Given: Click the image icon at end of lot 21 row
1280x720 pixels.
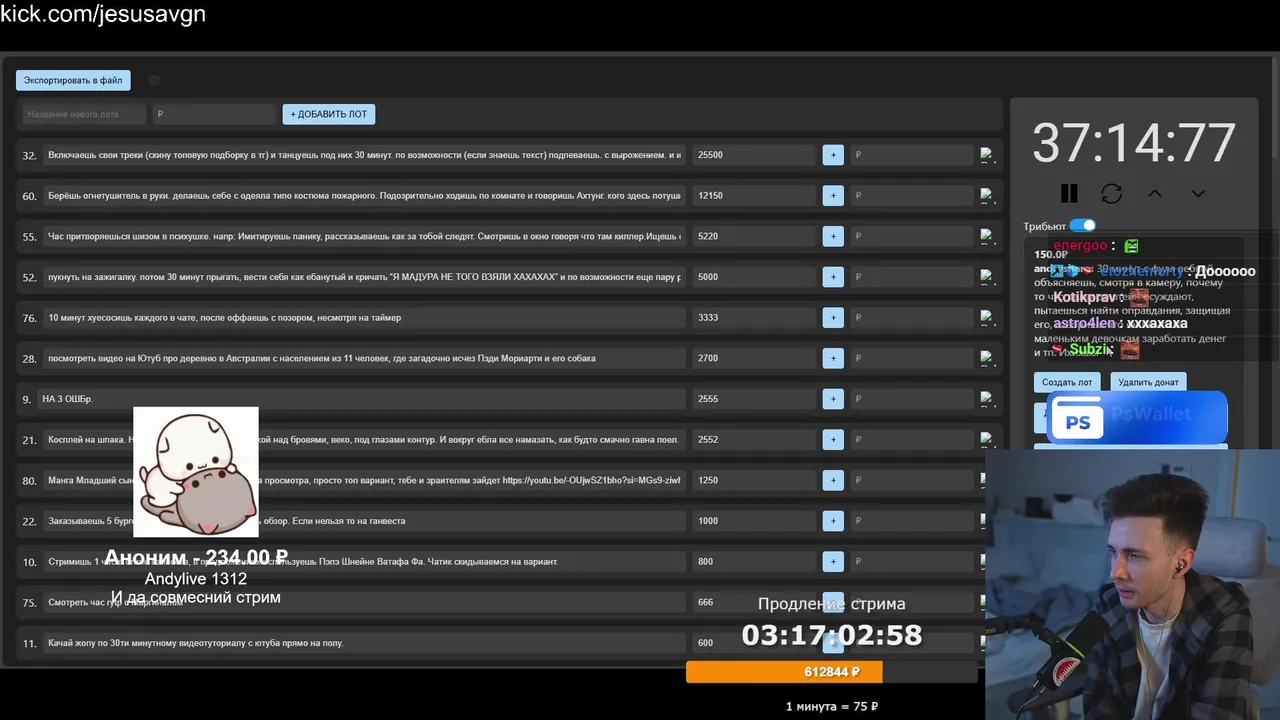Looking at the screenshot, I should point(987,439).
